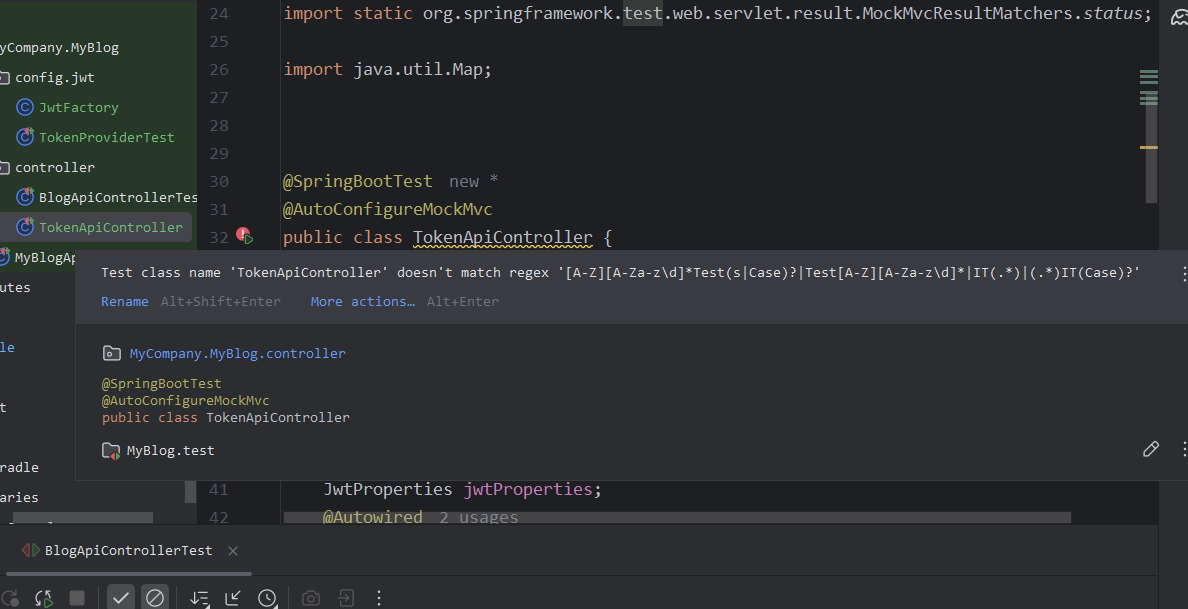Click the status import on line 24
1188x609 pixels.
click(1111, 13)
